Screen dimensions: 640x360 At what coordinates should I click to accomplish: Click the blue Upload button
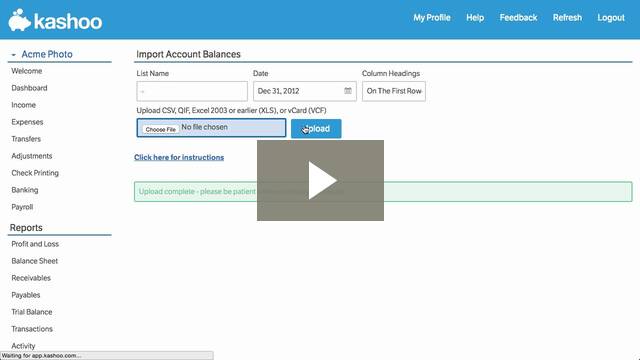click(x=316, y=129)
